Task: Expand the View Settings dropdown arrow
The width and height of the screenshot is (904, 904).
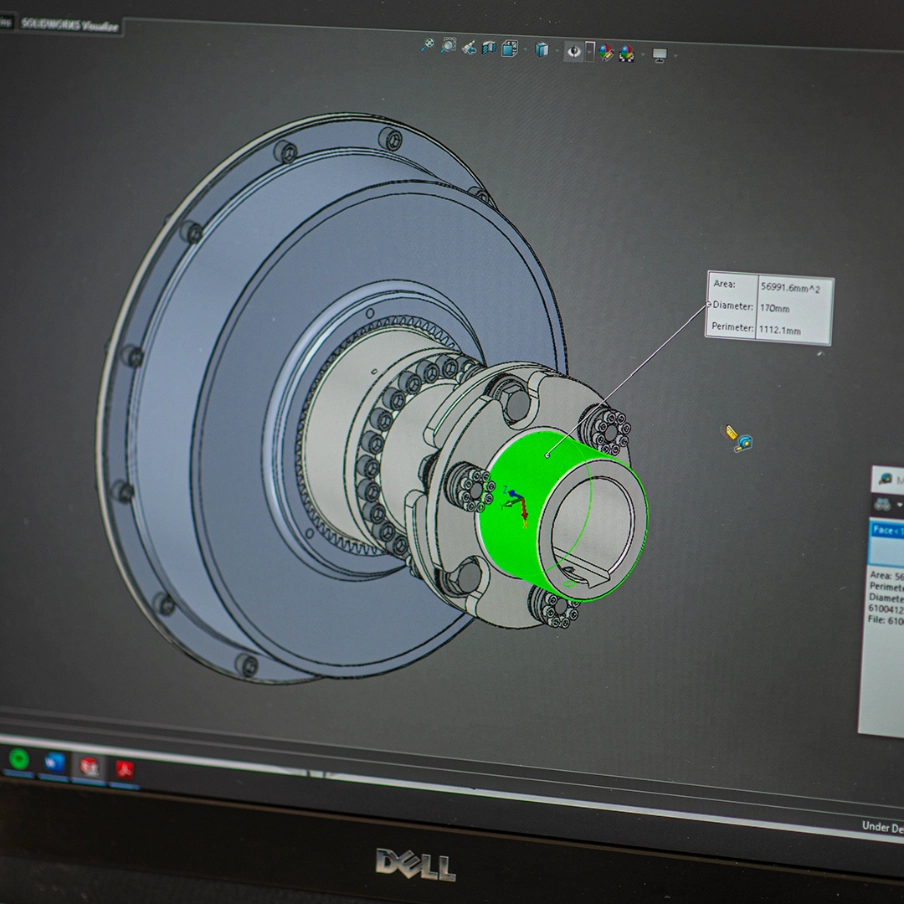Action: pos(675,56)
